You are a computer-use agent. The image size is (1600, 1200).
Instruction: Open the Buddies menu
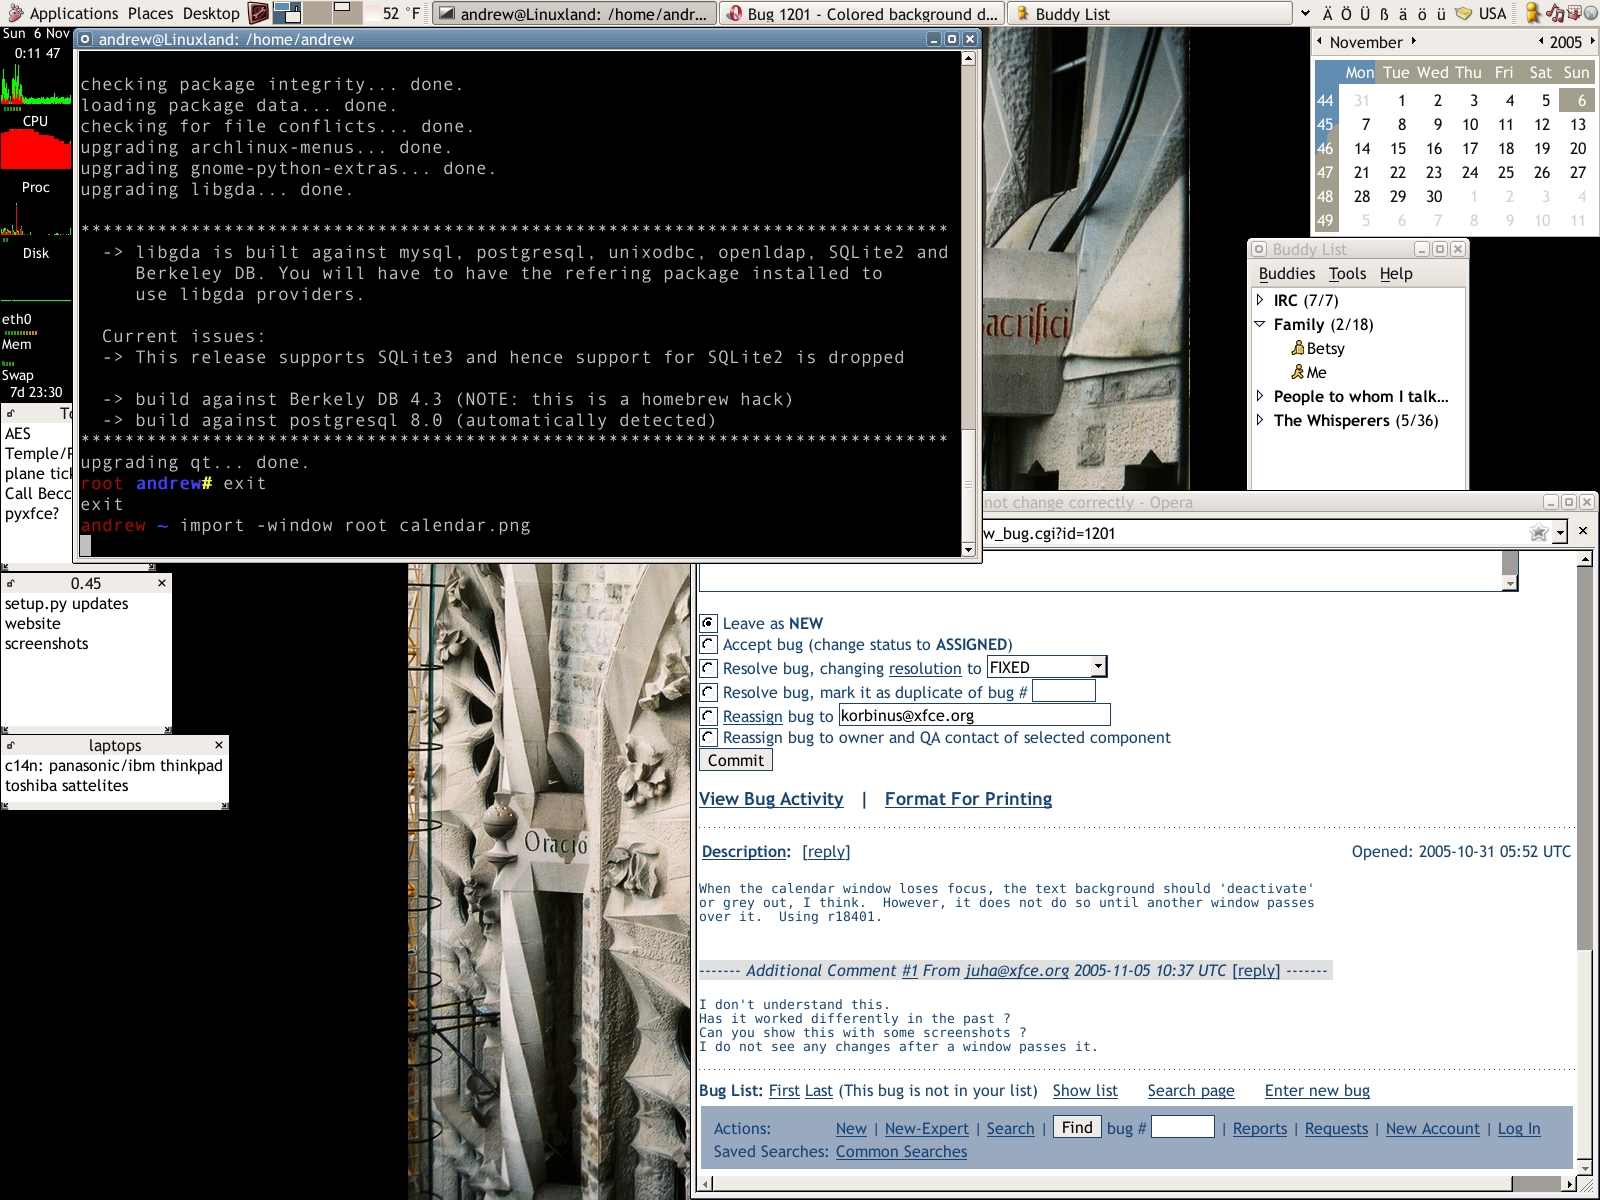(1286, 274)
